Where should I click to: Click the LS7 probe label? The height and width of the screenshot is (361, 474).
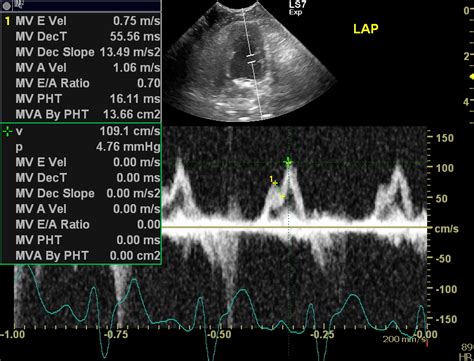(x=297, y=4)
